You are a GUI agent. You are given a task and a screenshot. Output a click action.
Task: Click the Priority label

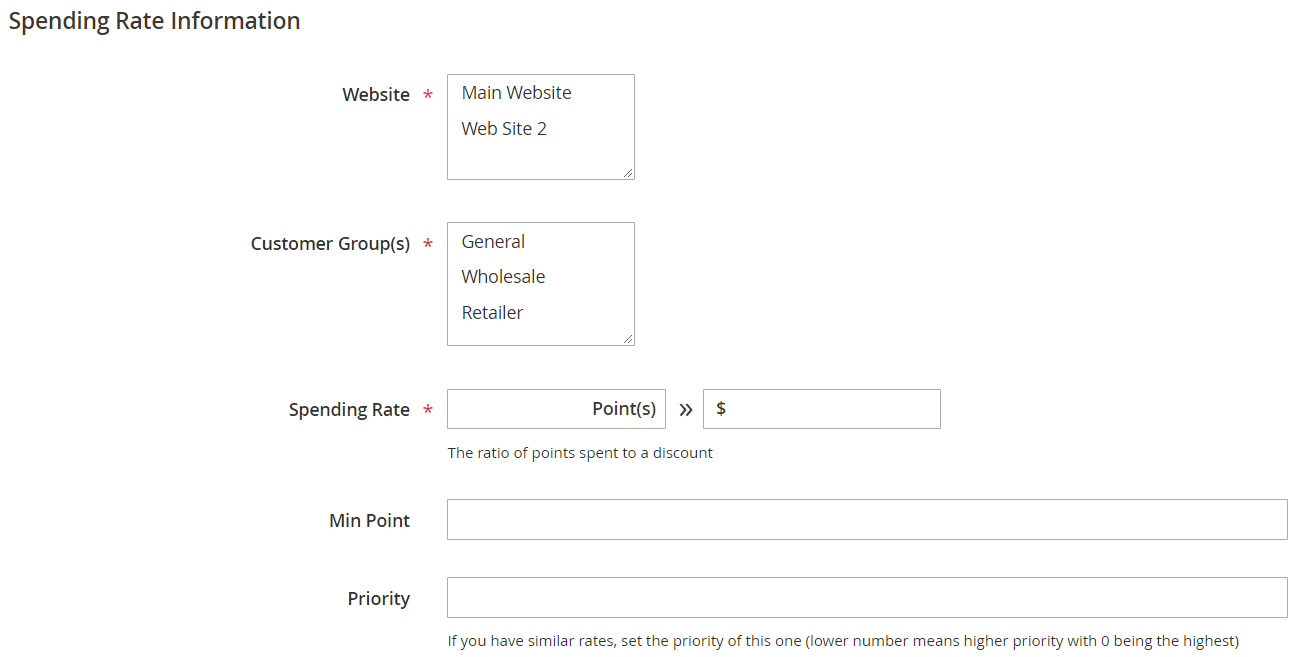378,599
